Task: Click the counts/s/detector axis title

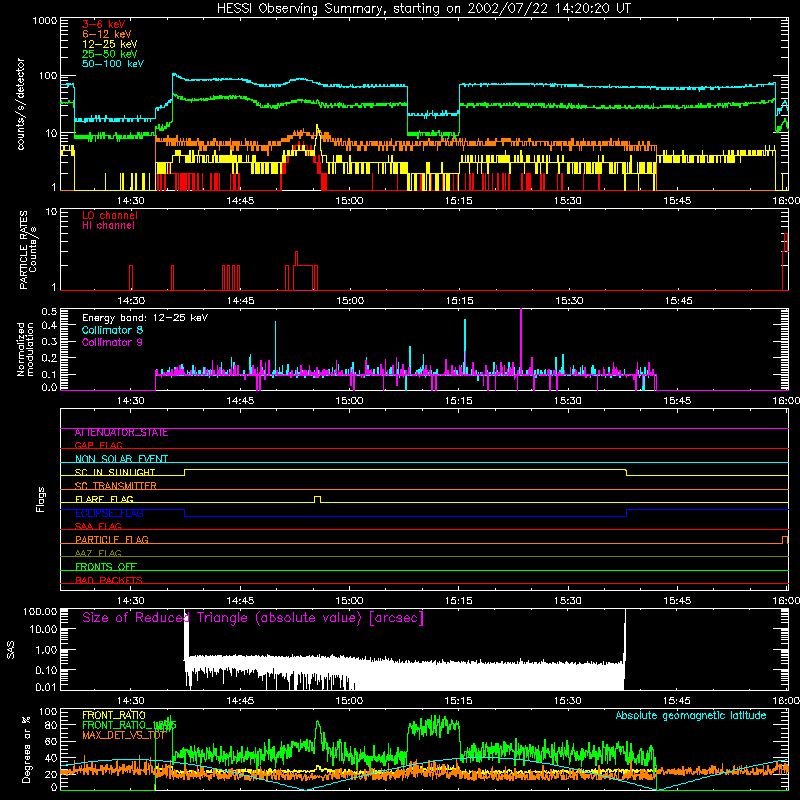Action: pyautogui.click(x=21, y=104)
